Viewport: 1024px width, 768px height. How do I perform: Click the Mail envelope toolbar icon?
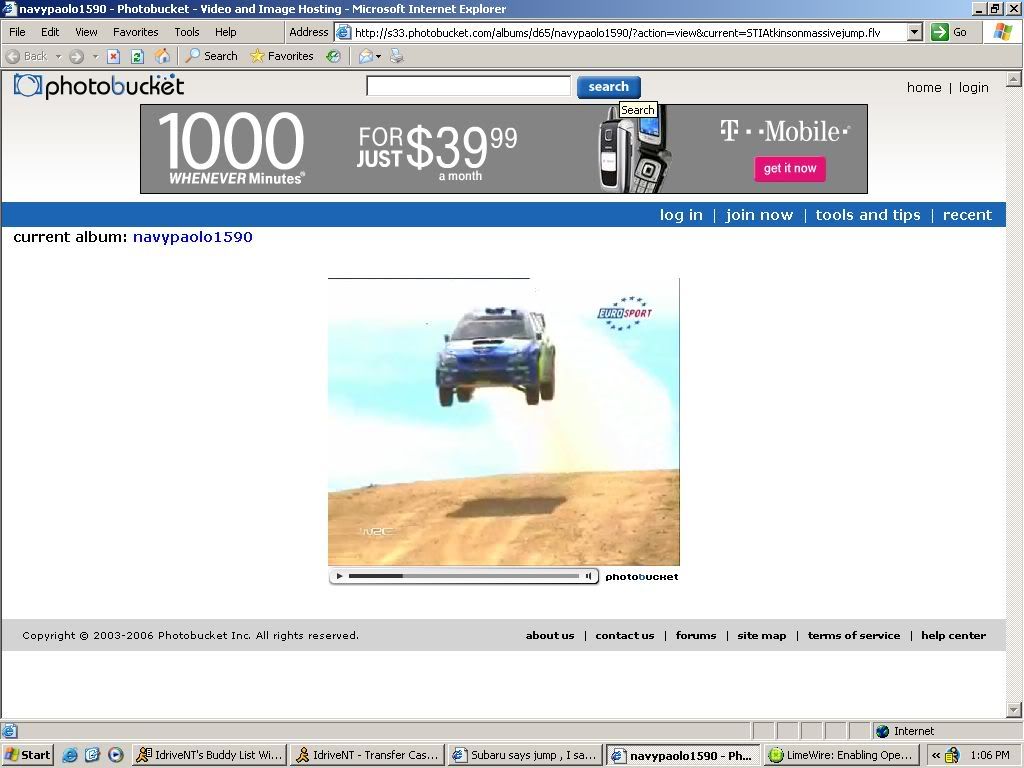(x=366, y=56)
